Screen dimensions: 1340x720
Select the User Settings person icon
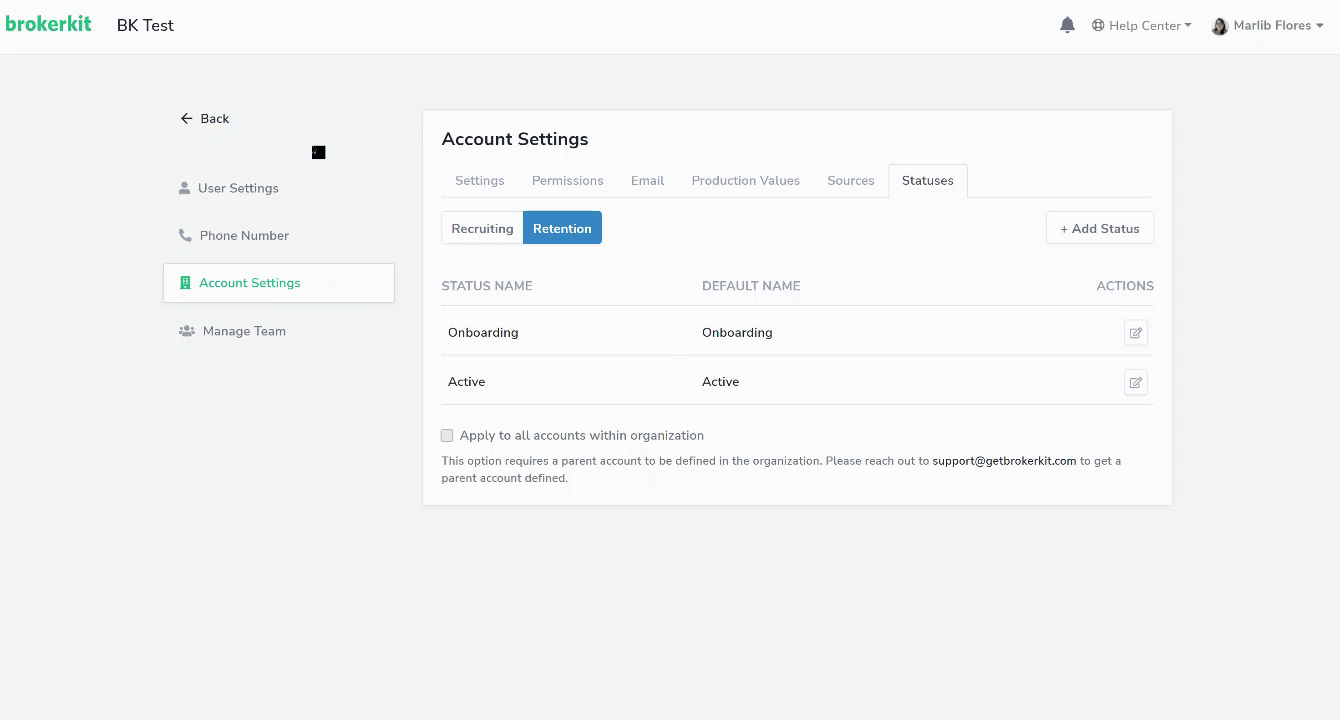pos(184,187)
